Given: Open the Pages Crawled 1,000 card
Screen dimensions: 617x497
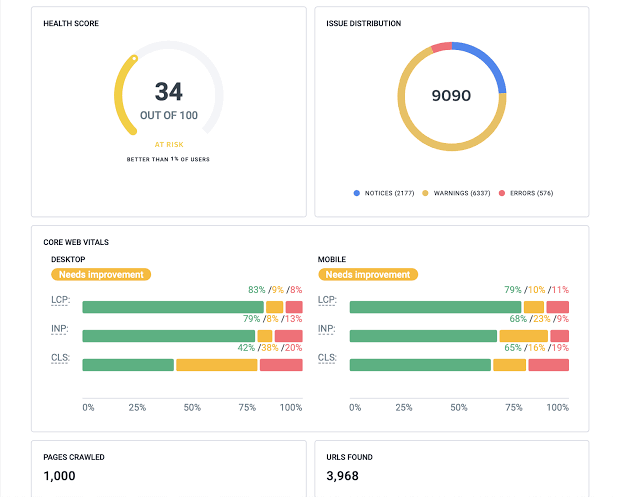Looking at the screenshot, I should point(167,468).
